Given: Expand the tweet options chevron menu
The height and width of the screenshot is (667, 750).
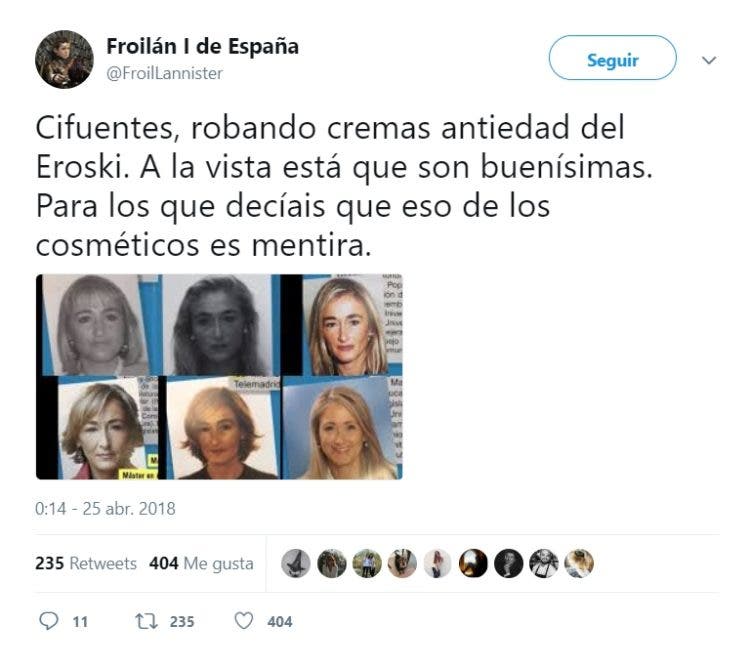Looking at the screenshot, I should point(709,60).
